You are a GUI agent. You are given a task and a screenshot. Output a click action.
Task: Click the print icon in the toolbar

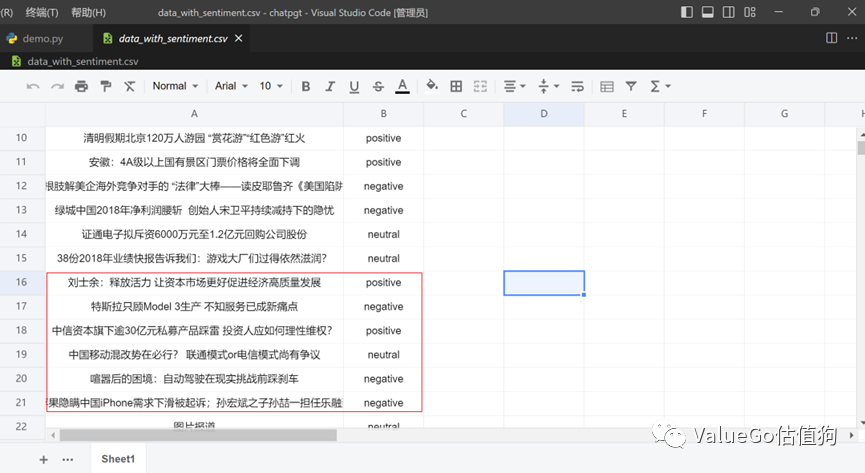(81, 87)
